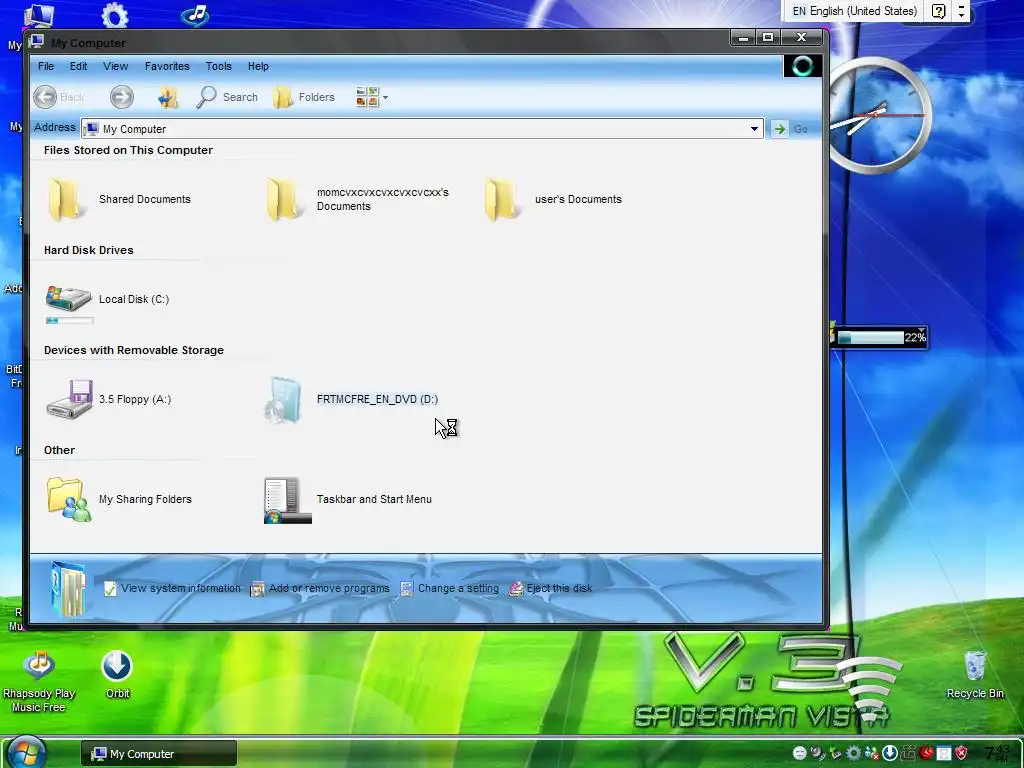Click the gear desktop icon at the top
The height and width of the screenshot is (768, 1024).
pyautogui.click(x=115, y=14)
